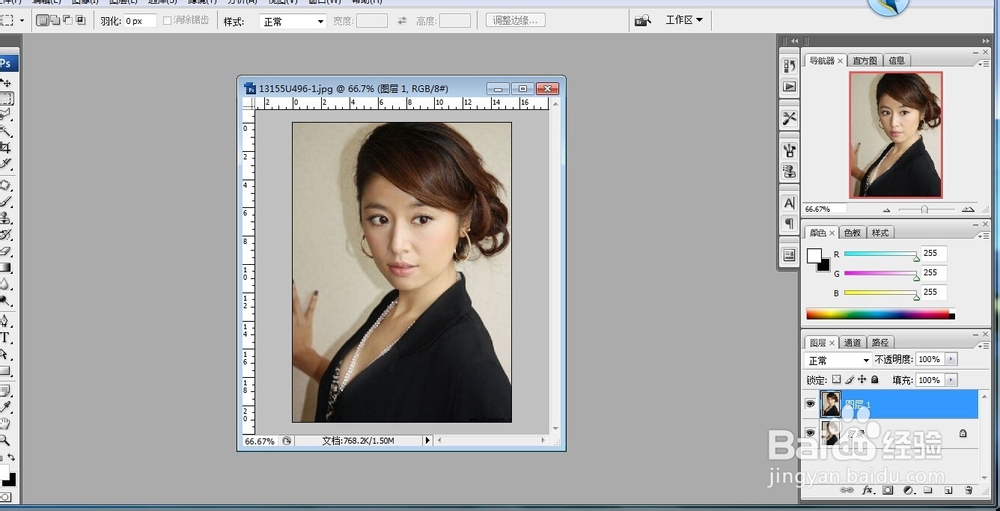Select the Dodge tool
The image size is (1000, 511).
click(x=5, y=299)
